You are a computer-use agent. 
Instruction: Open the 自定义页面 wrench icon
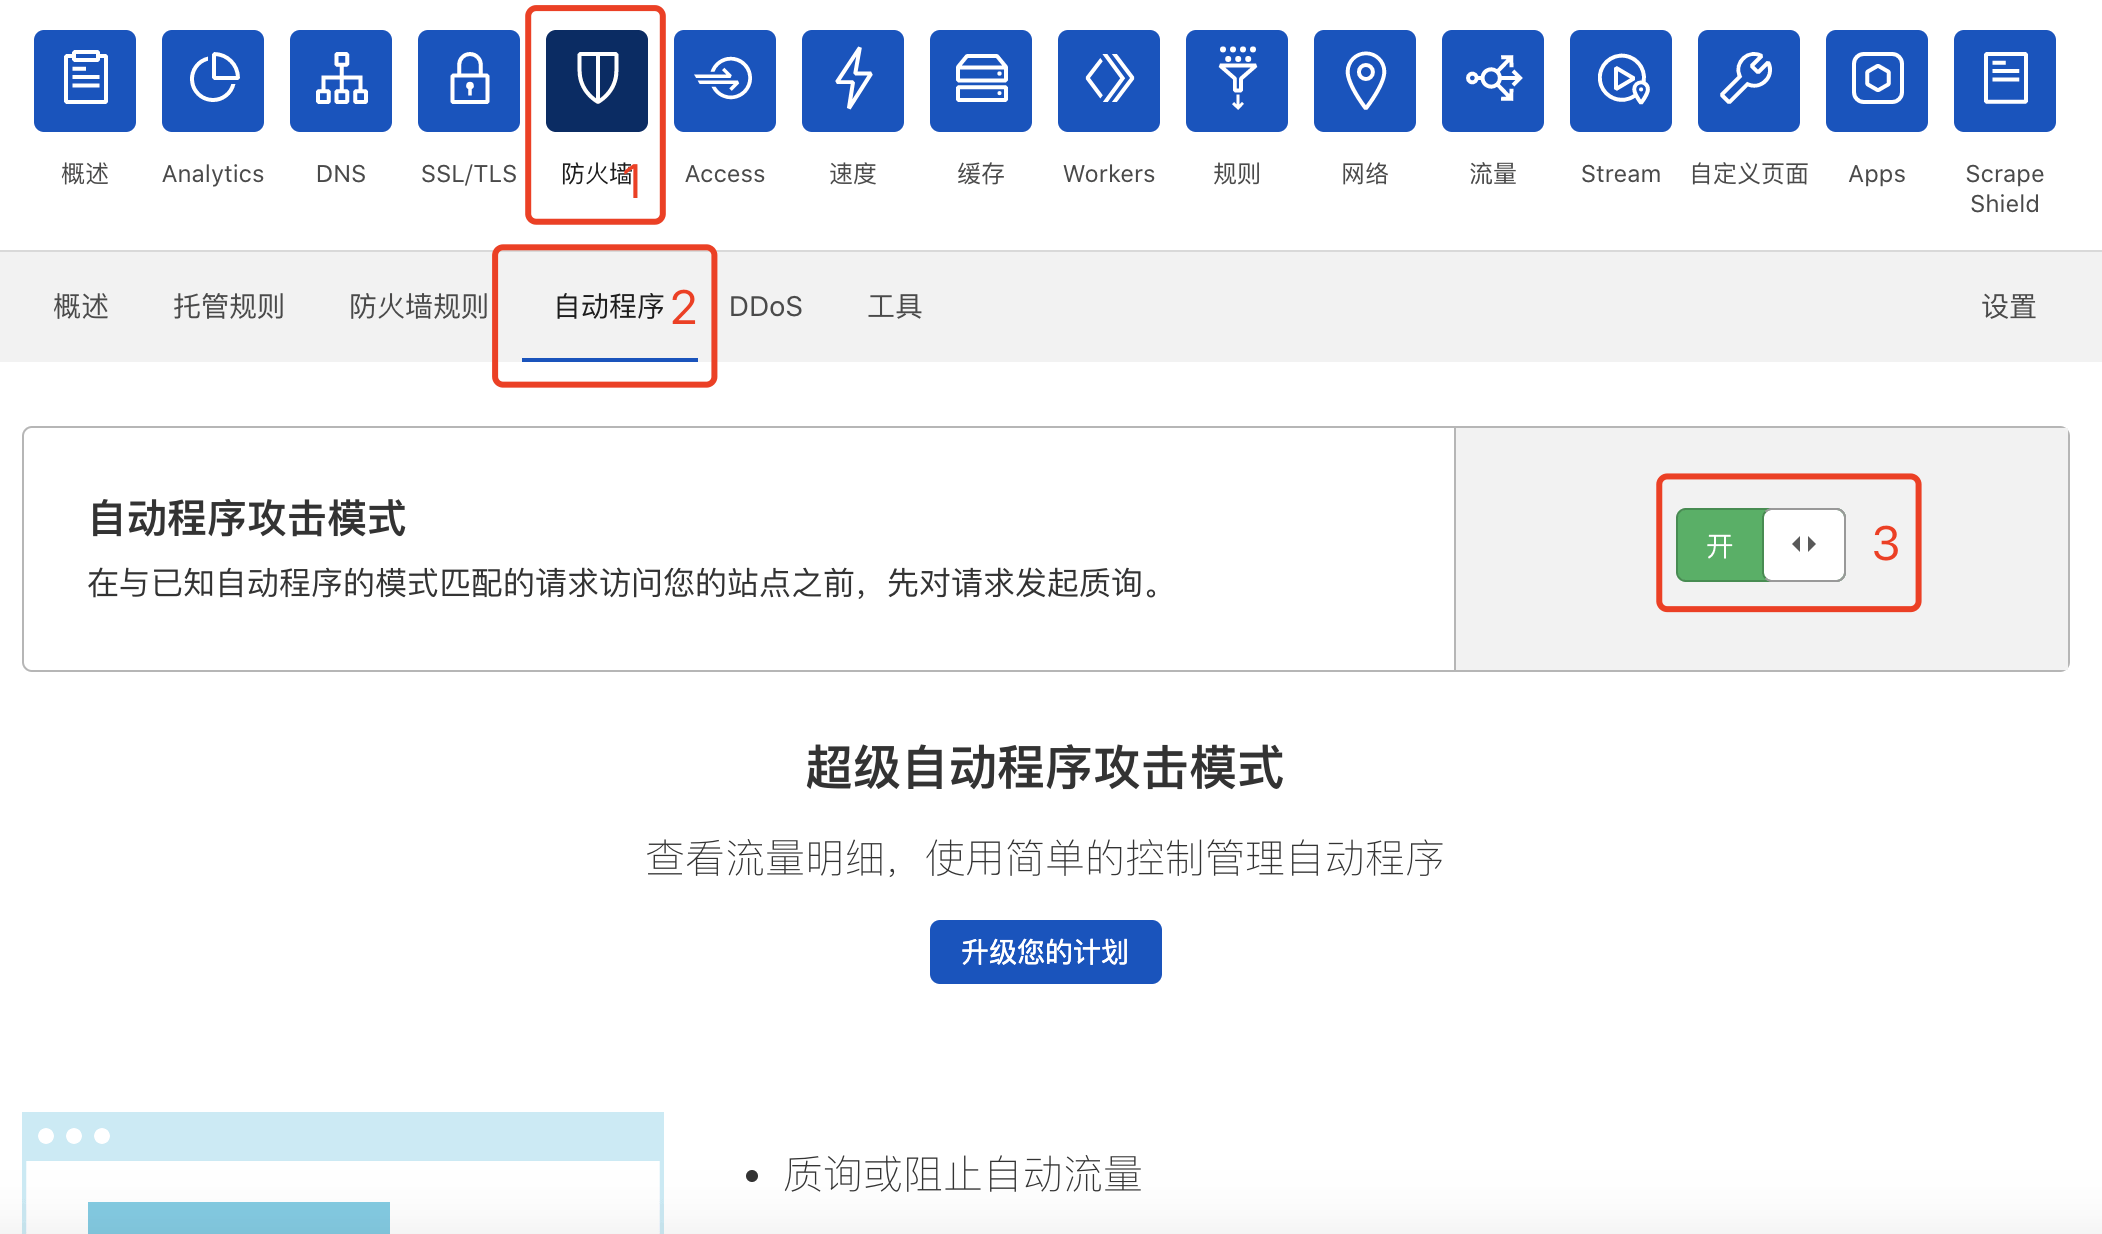(1749, 81)
